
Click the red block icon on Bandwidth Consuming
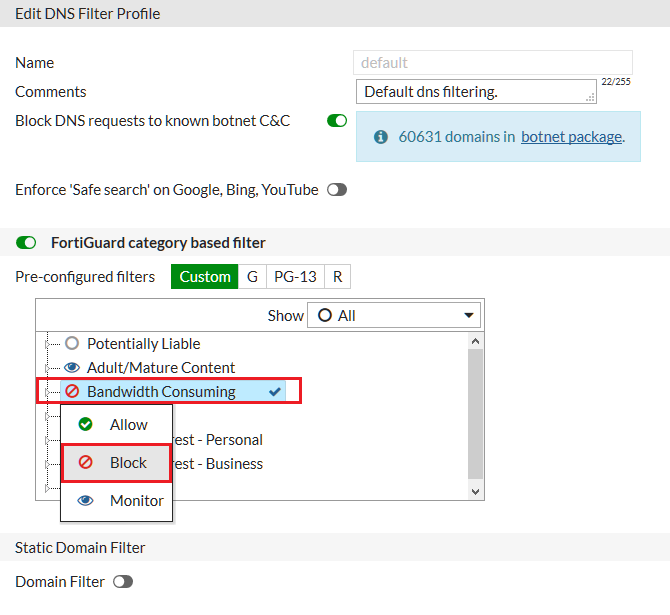72,391
